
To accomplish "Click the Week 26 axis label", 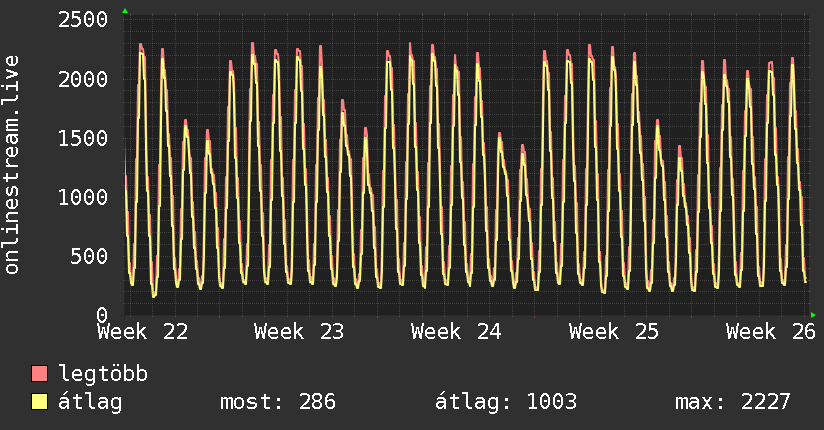I will click(771, 332).
